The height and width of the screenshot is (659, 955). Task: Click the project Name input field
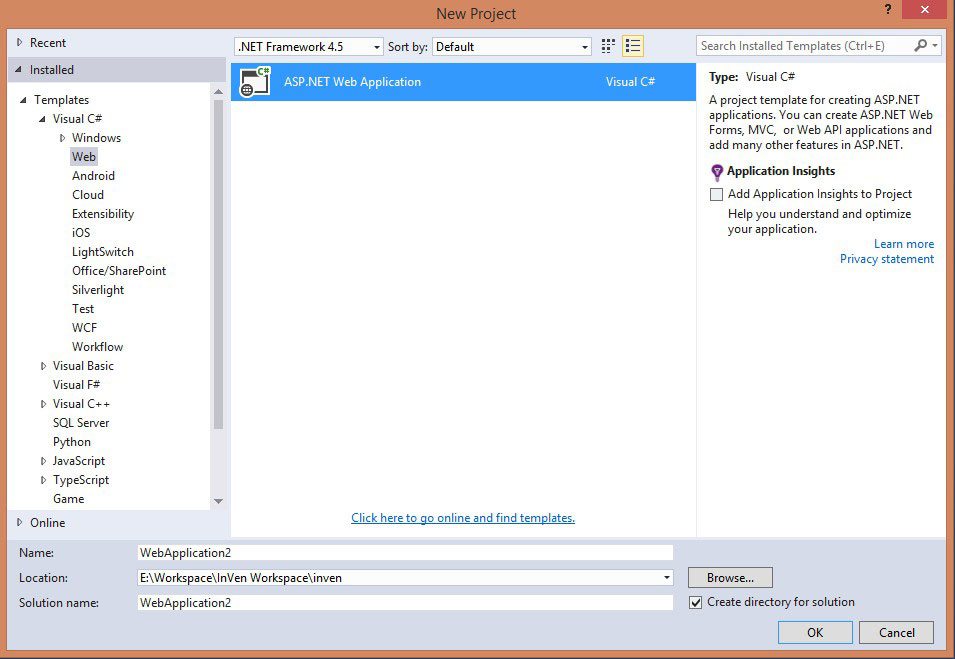(x=405, y=552)
